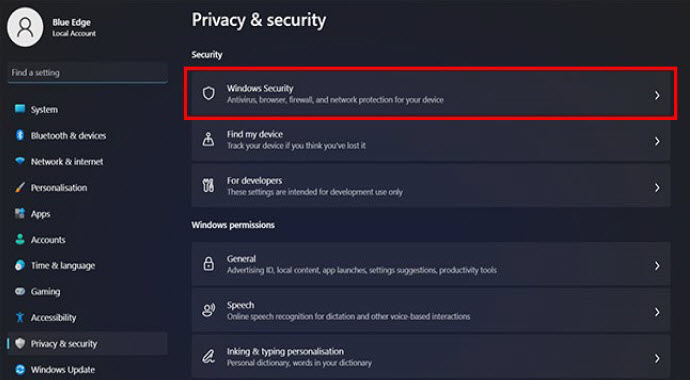The image size is (690, 380).
Task: Click the Find my device person-pin icon
Action: click(208, 139)
